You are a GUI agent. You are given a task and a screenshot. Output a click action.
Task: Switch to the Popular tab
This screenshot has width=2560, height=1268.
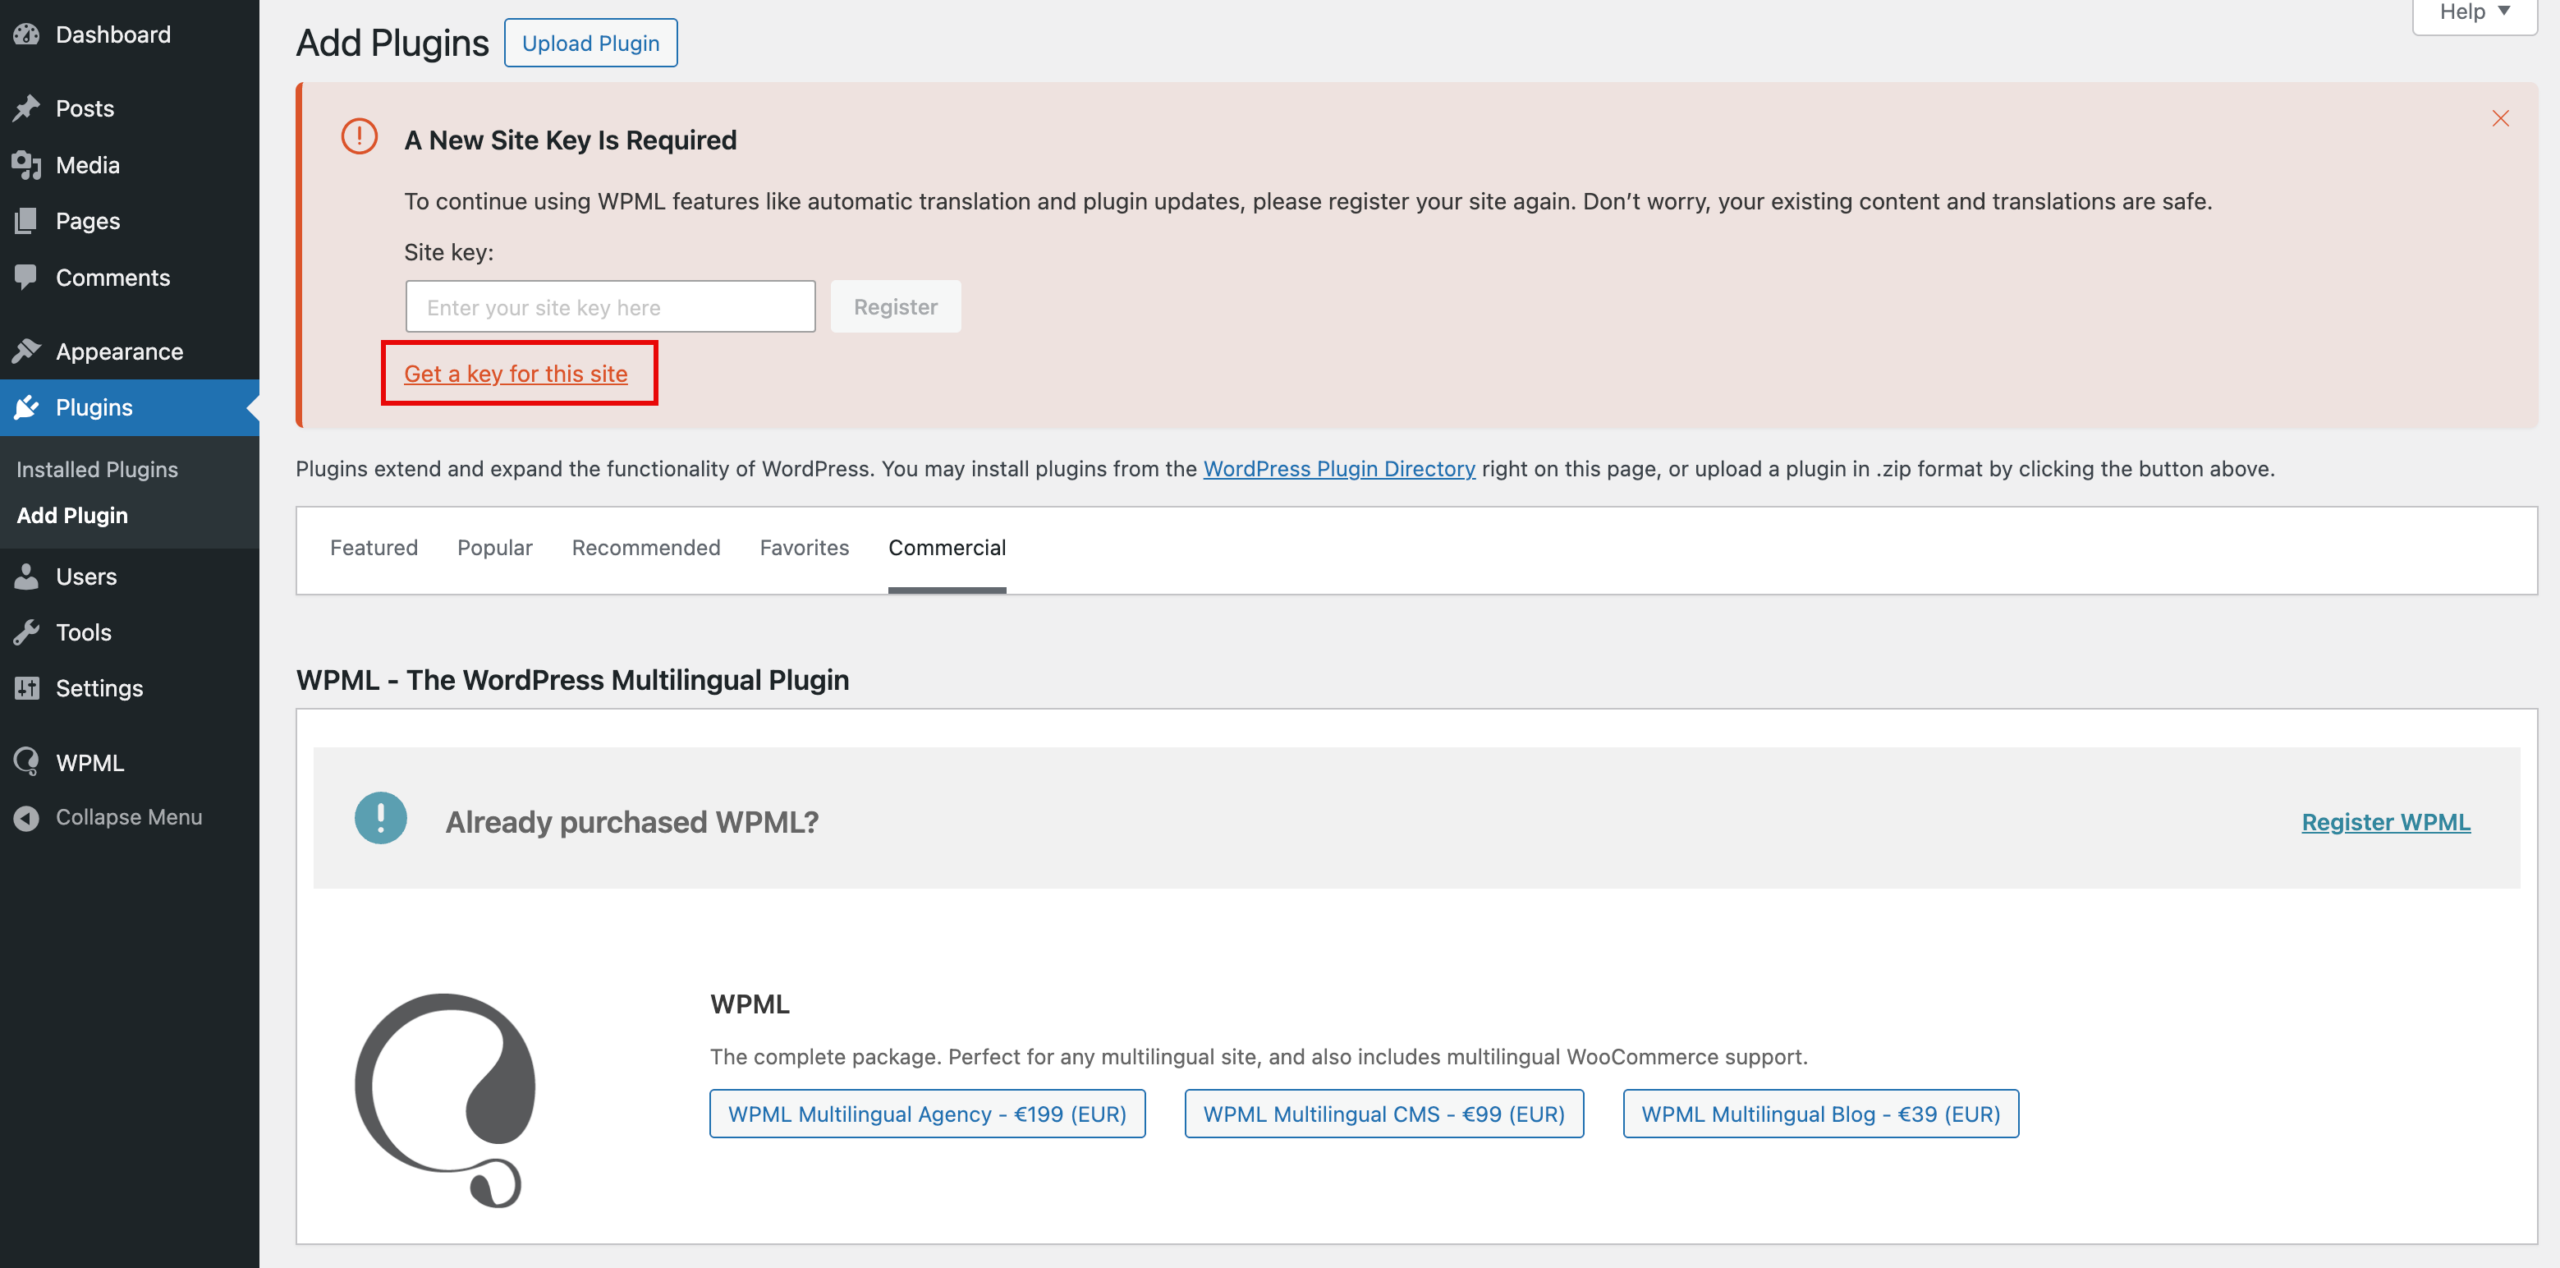[x=494, y=548]
